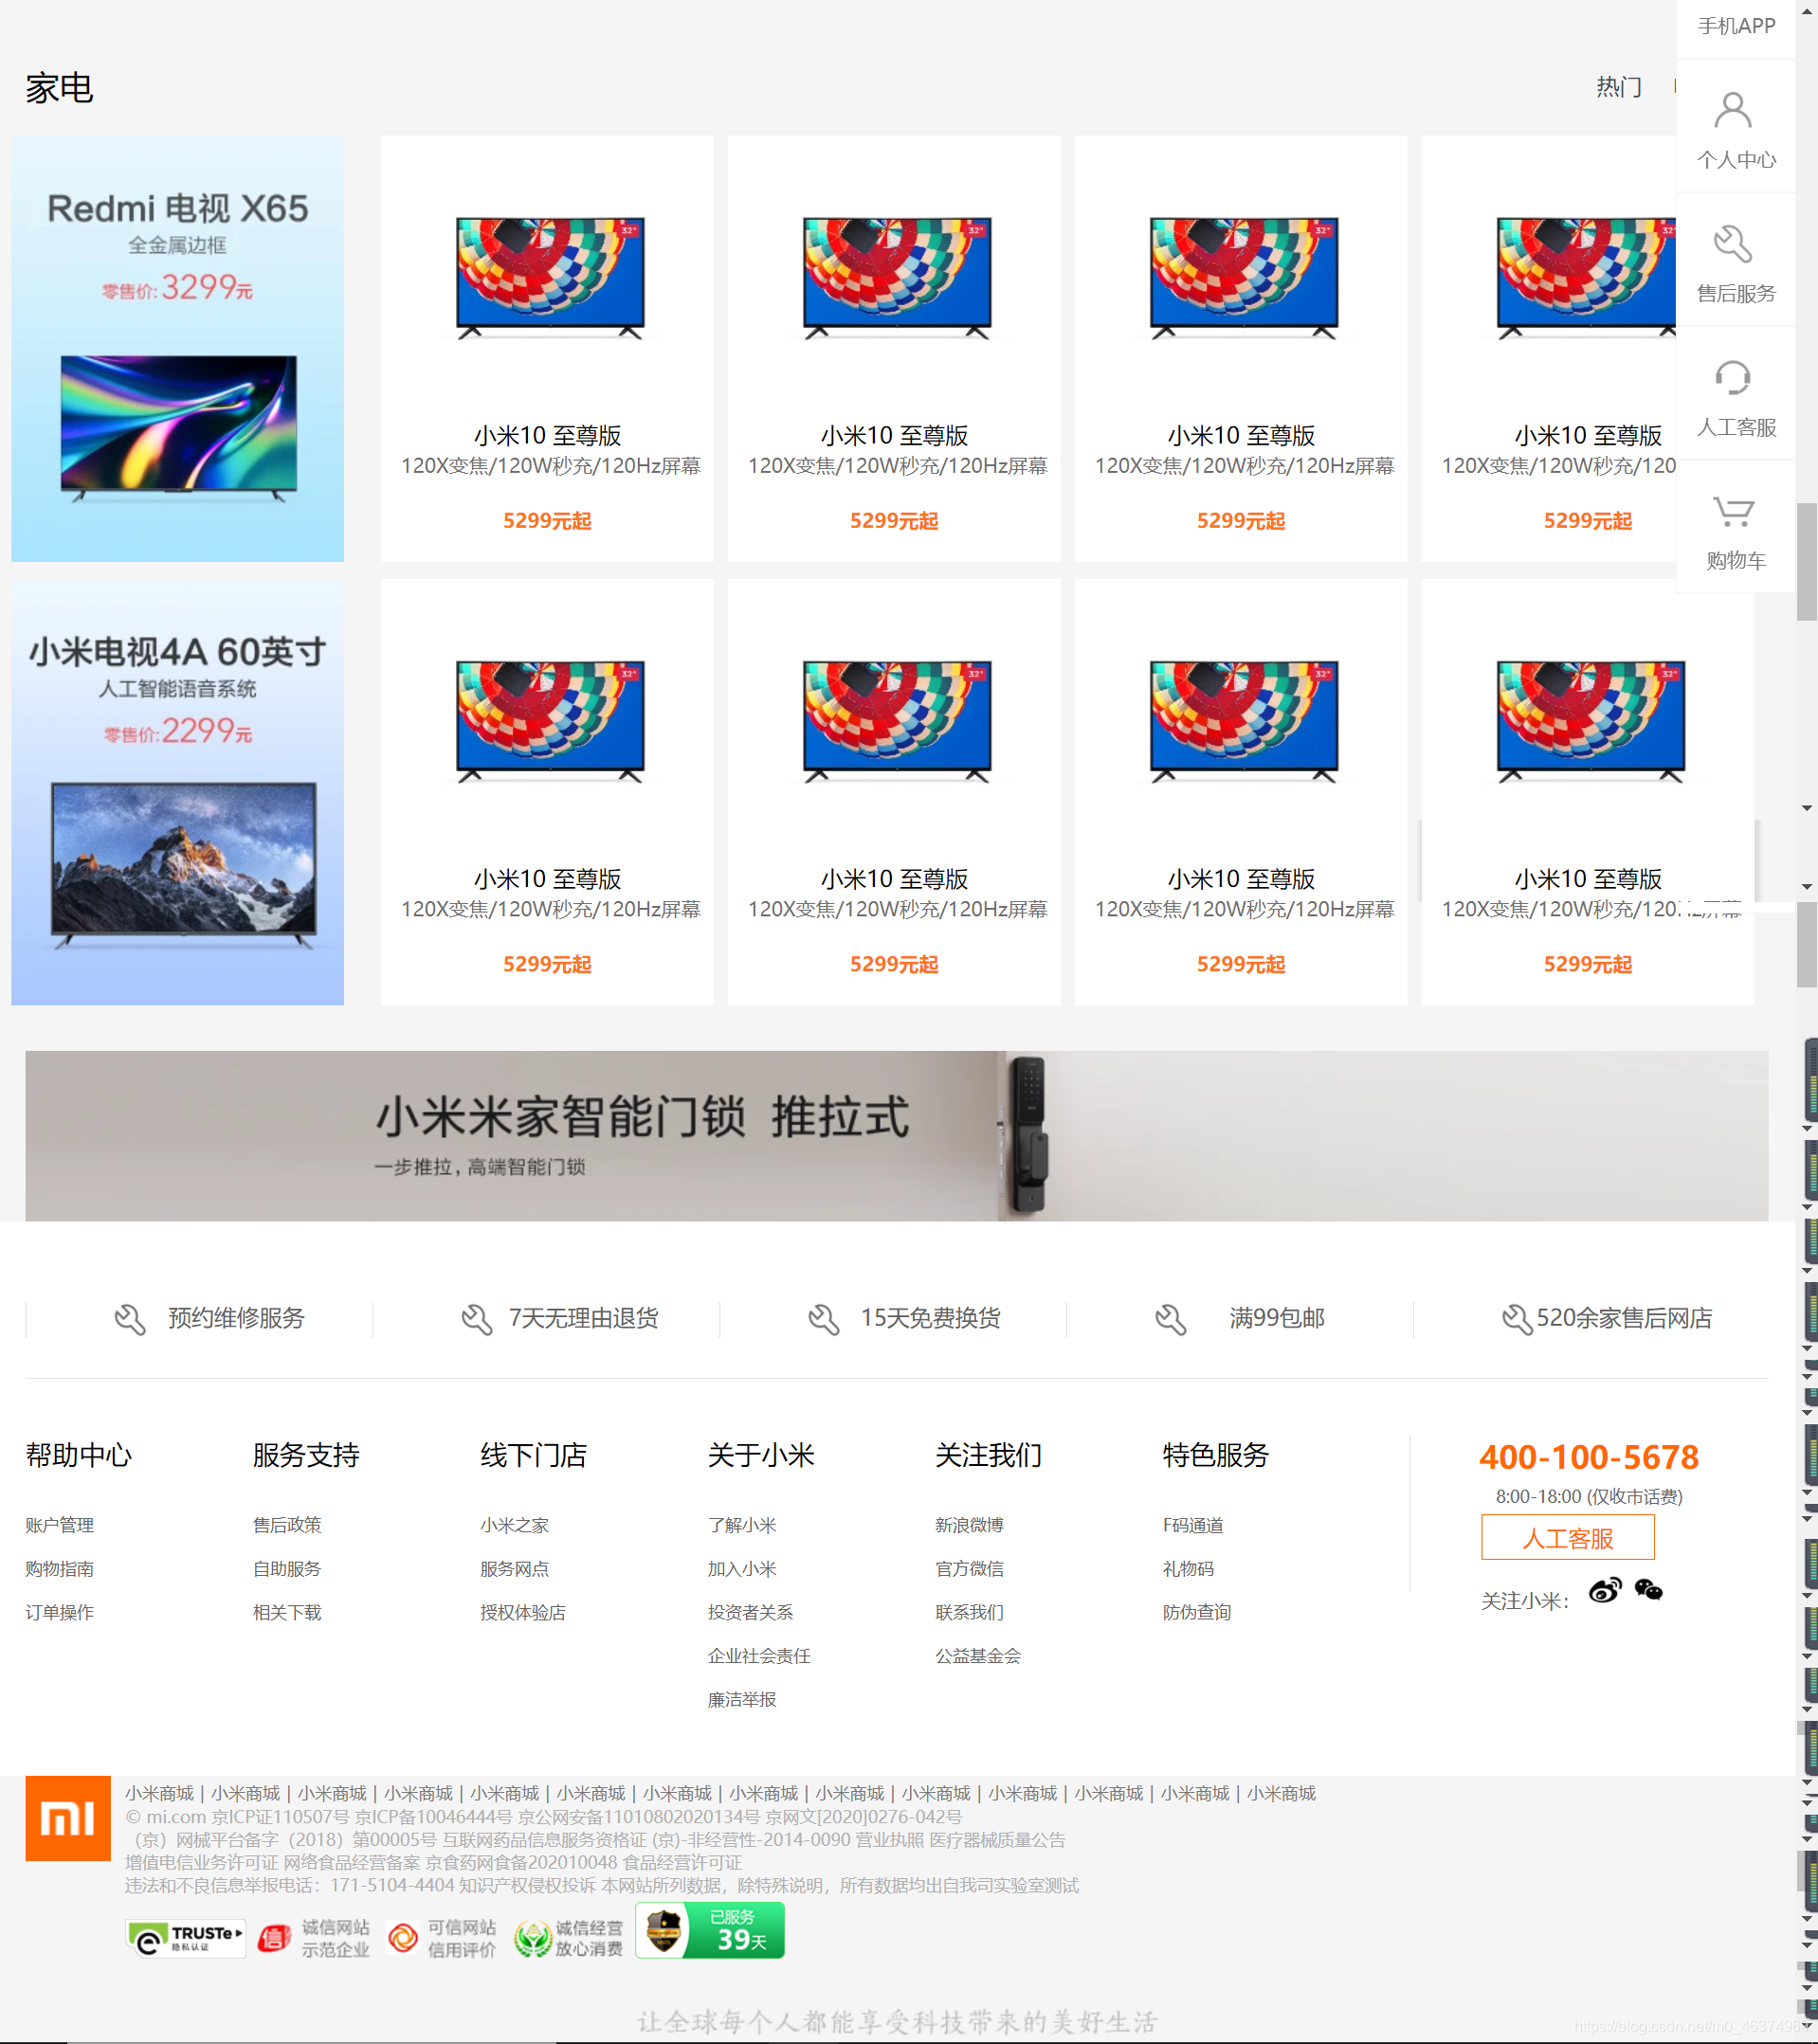Open the Redmi 电视 X65 promo banner
The width and height of the screenshot is (1818, 2044).
[x=177, y=346]
